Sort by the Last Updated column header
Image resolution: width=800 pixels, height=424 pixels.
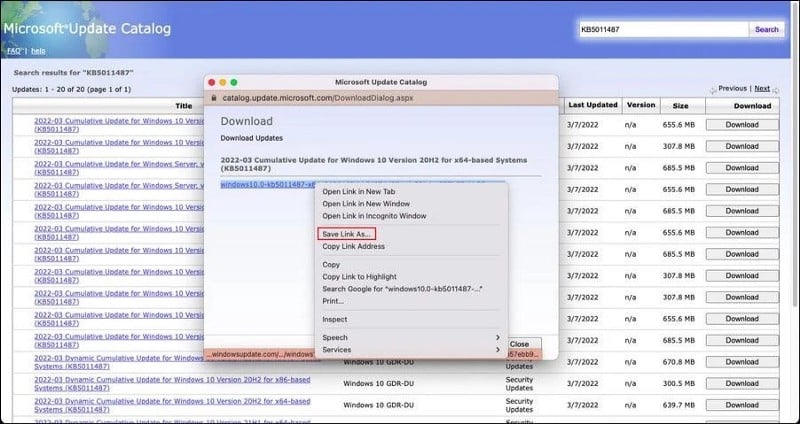point(593,105)
